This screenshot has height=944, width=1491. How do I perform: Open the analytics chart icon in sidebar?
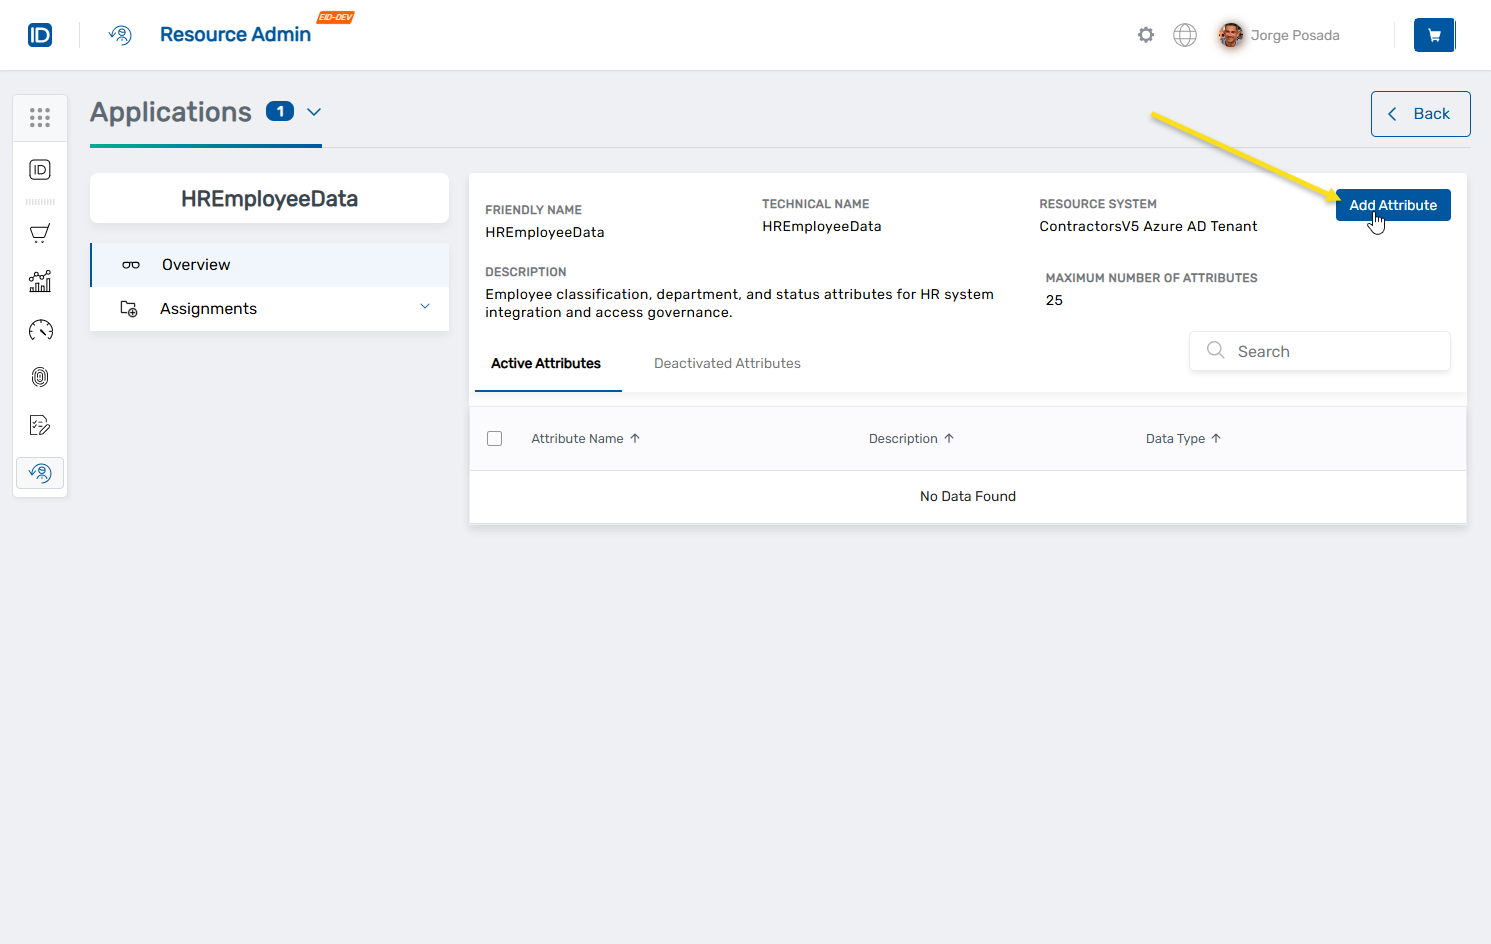coord(40,282)
